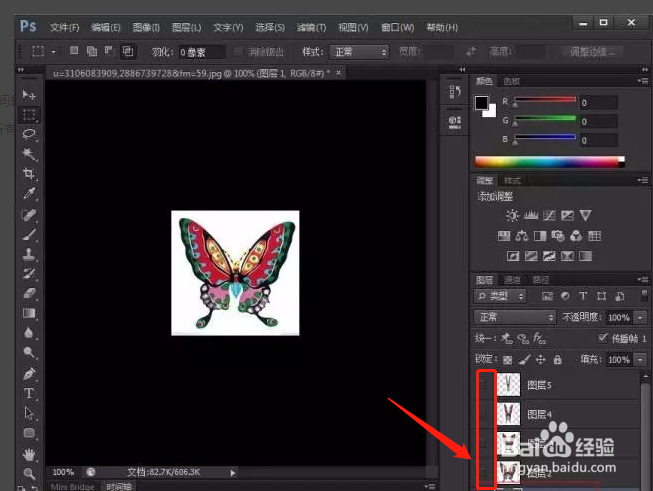Viewport: 653px width, 491px height.
Task: Unify layer style fx icon
Action: point(539,338)
